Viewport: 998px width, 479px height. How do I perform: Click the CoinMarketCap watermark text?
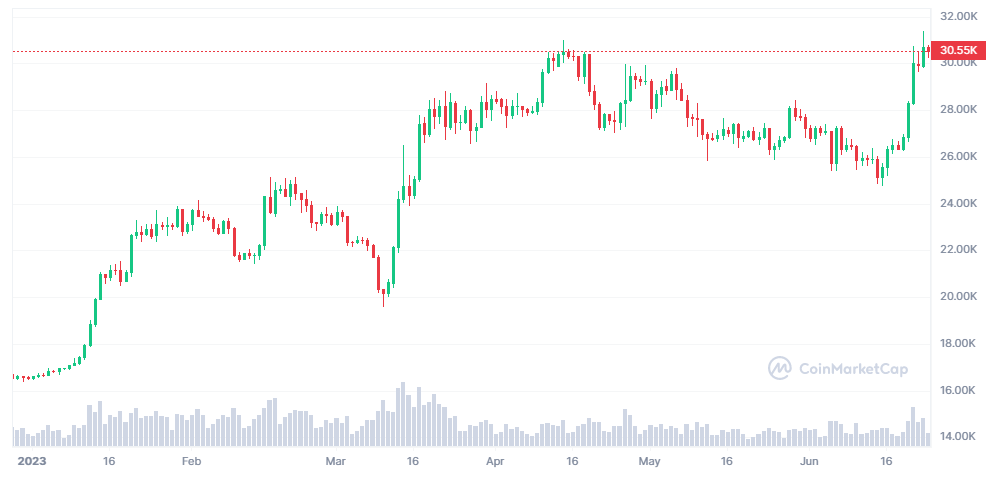coord(853,369)
